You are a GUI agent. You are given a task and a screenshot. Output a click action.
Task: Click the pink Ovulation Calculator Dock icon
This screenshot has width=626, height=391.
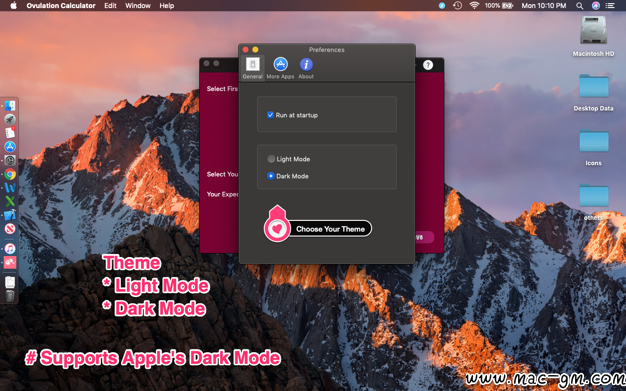coord(10,262)
